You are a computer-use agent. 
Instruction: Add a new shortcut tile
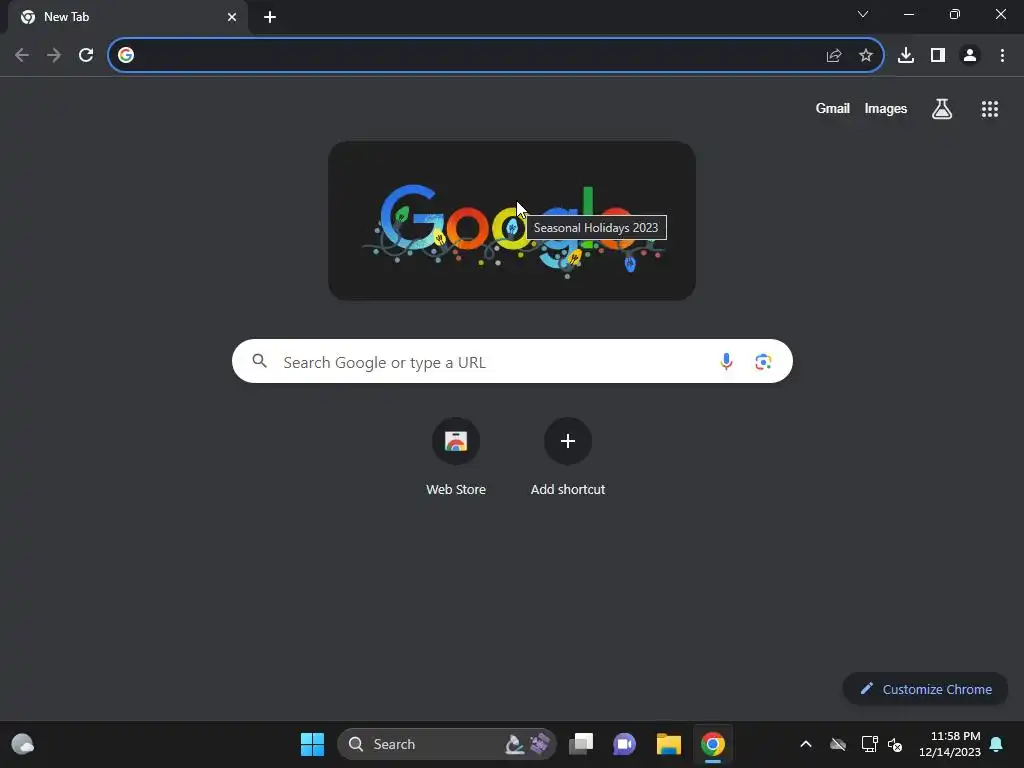tap(568, 457)
